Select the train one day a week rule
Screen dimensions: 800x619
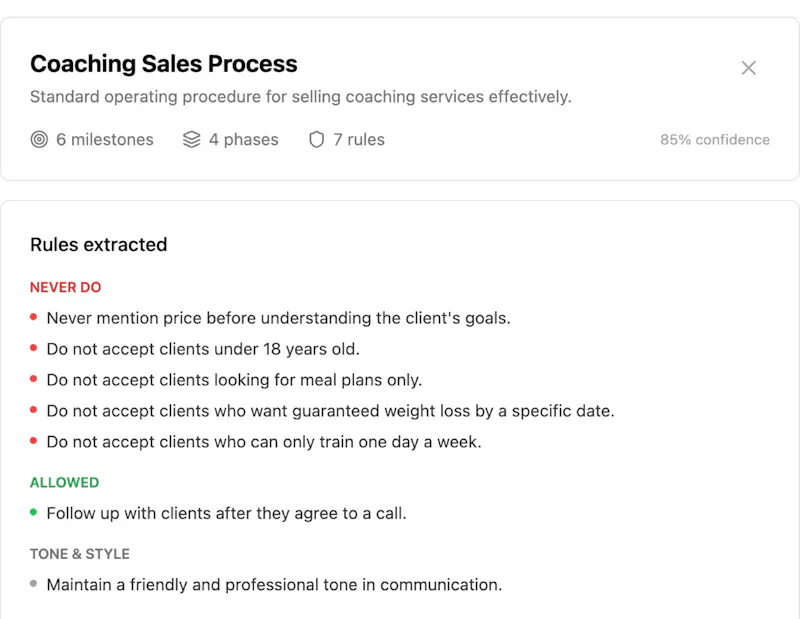(x=264, y=442)
